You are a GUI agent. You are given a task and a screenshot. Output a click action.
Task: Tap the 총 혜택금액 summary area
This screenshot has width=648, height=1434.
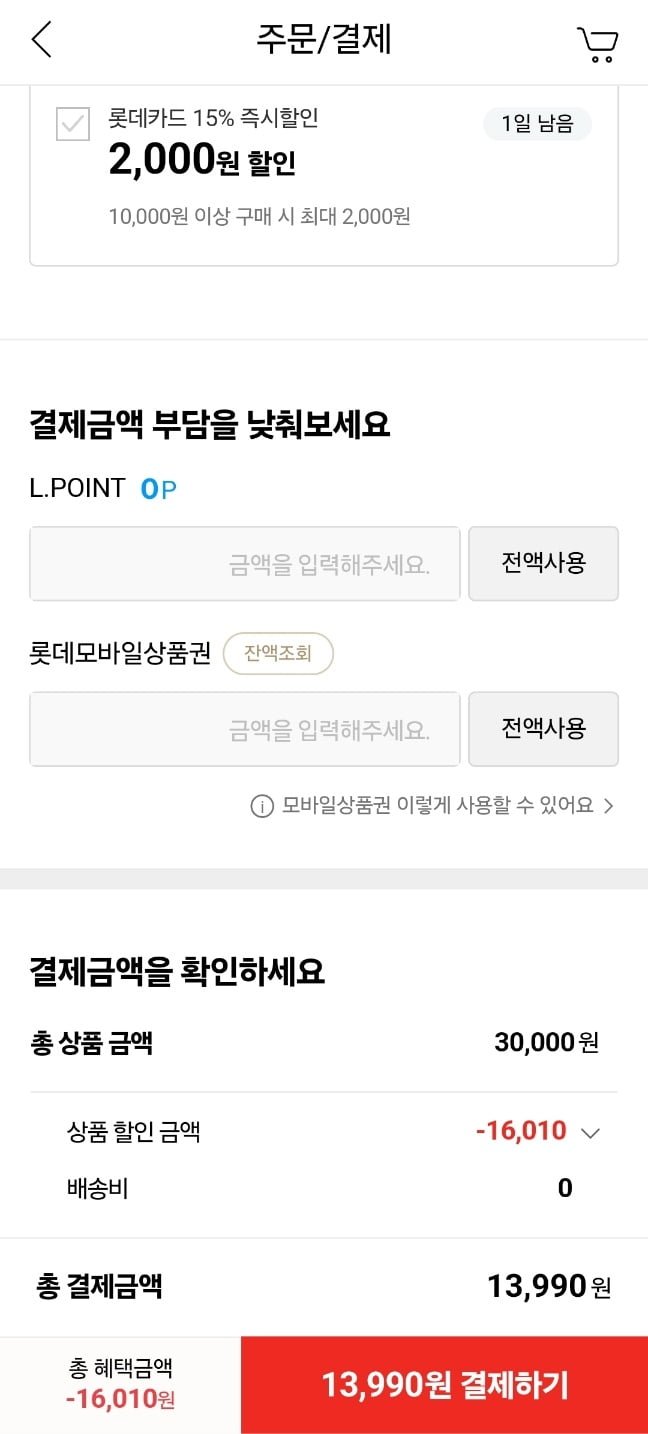(120, 1385)
